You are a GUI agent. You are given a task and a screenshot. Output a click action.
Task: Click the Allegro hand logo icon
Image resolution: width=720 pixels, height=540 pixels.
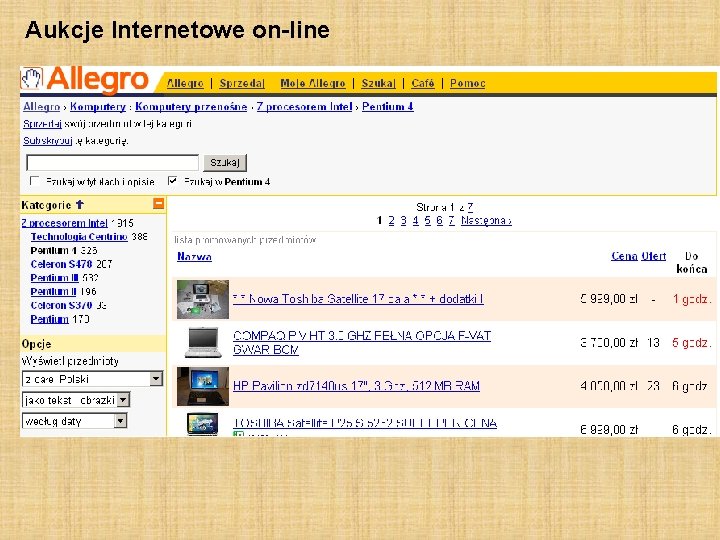[32, 78]
